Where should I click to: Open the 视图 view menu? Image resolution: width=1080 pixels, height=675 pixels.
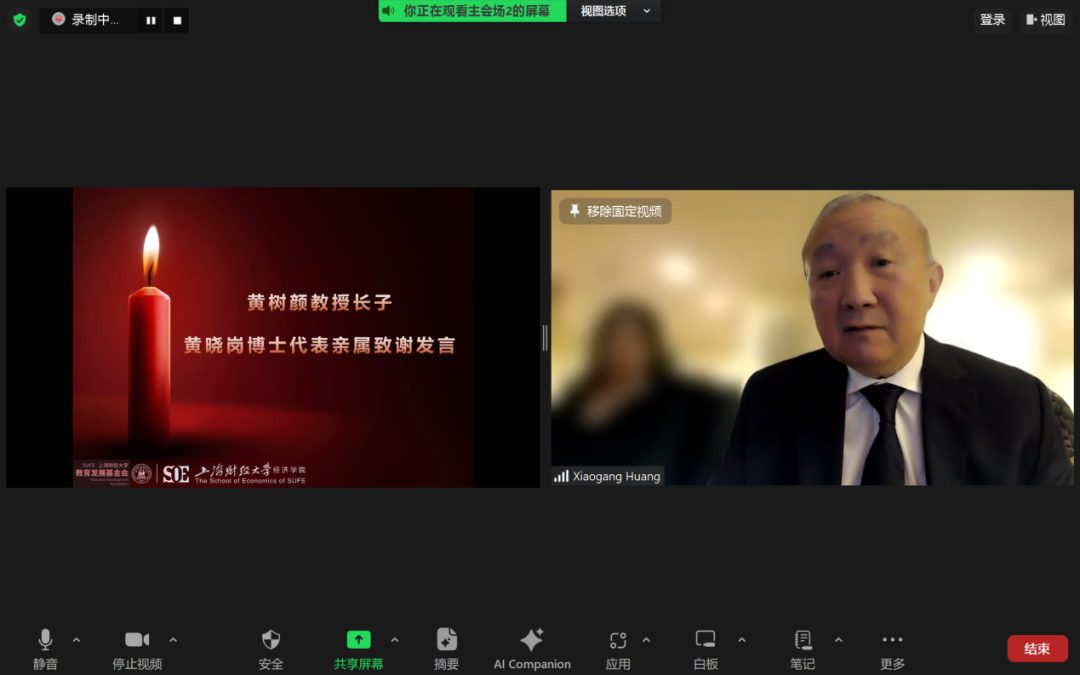tap(1044, 20)
